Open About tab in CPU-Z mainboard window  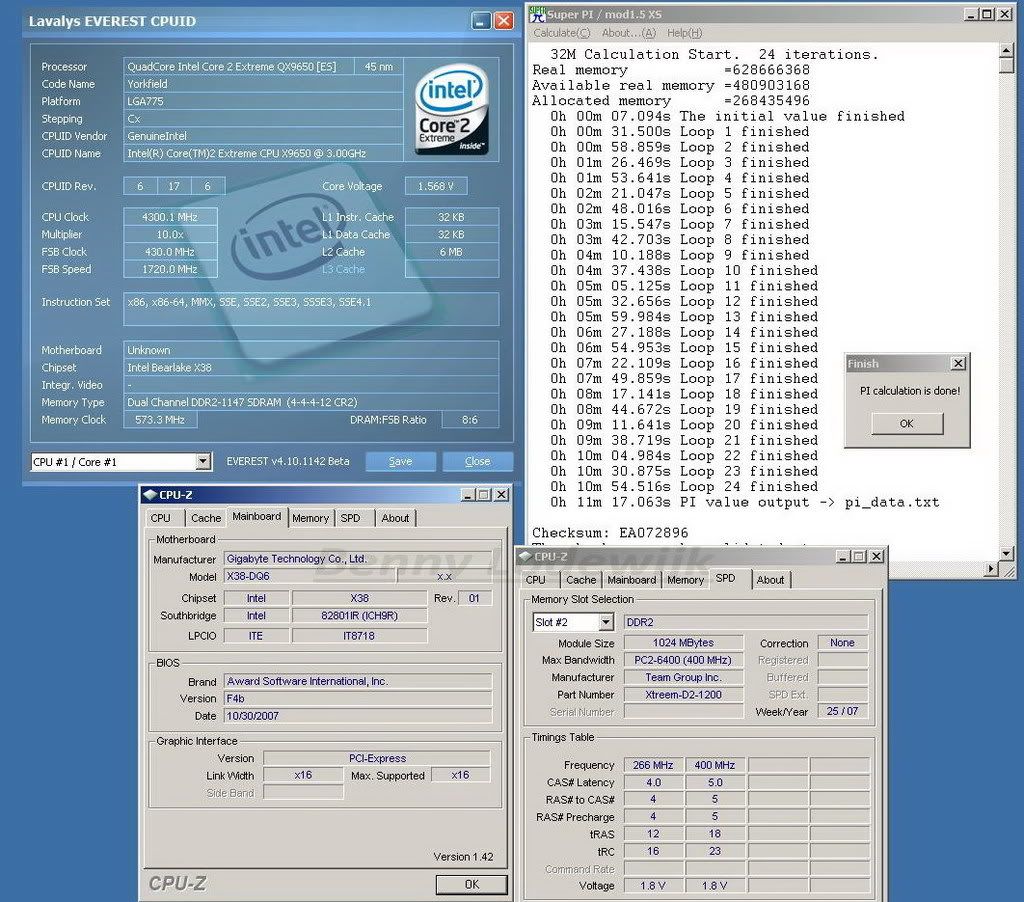(395, 518)
